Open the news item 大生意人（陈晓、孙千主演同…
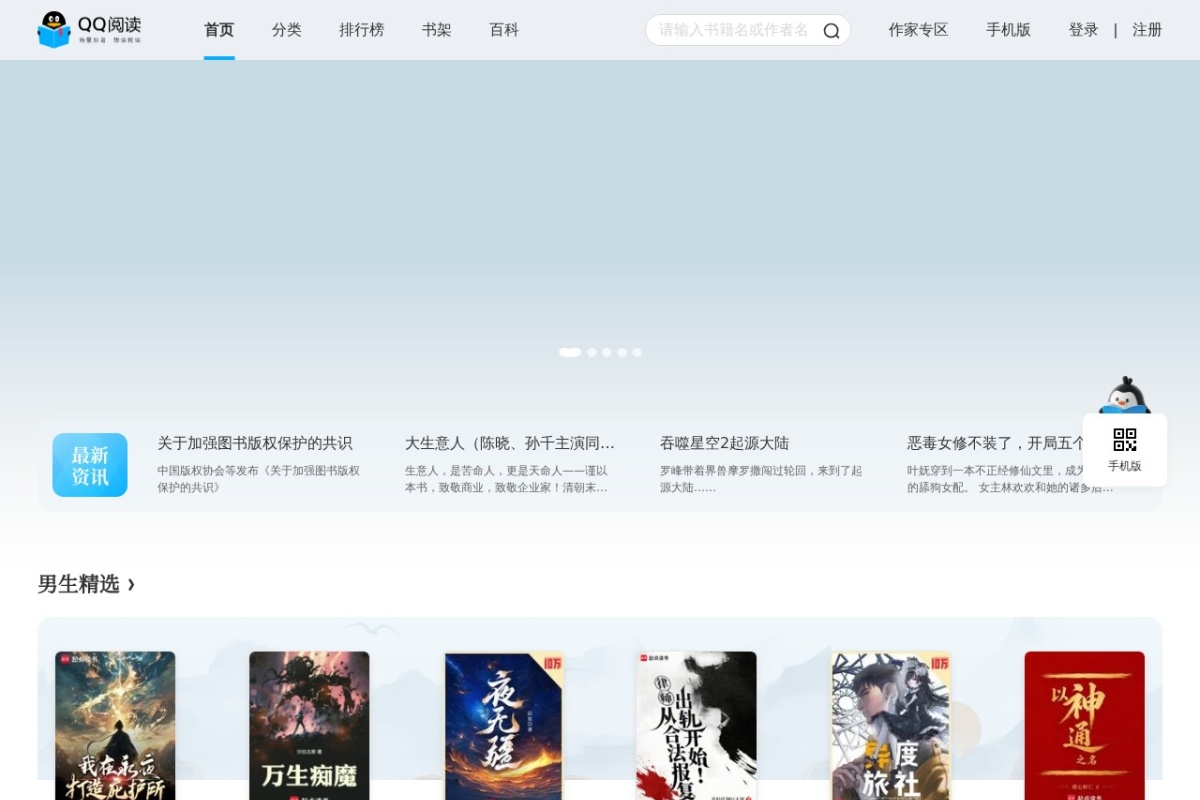1200x800 pixels. tap(510, 443)
